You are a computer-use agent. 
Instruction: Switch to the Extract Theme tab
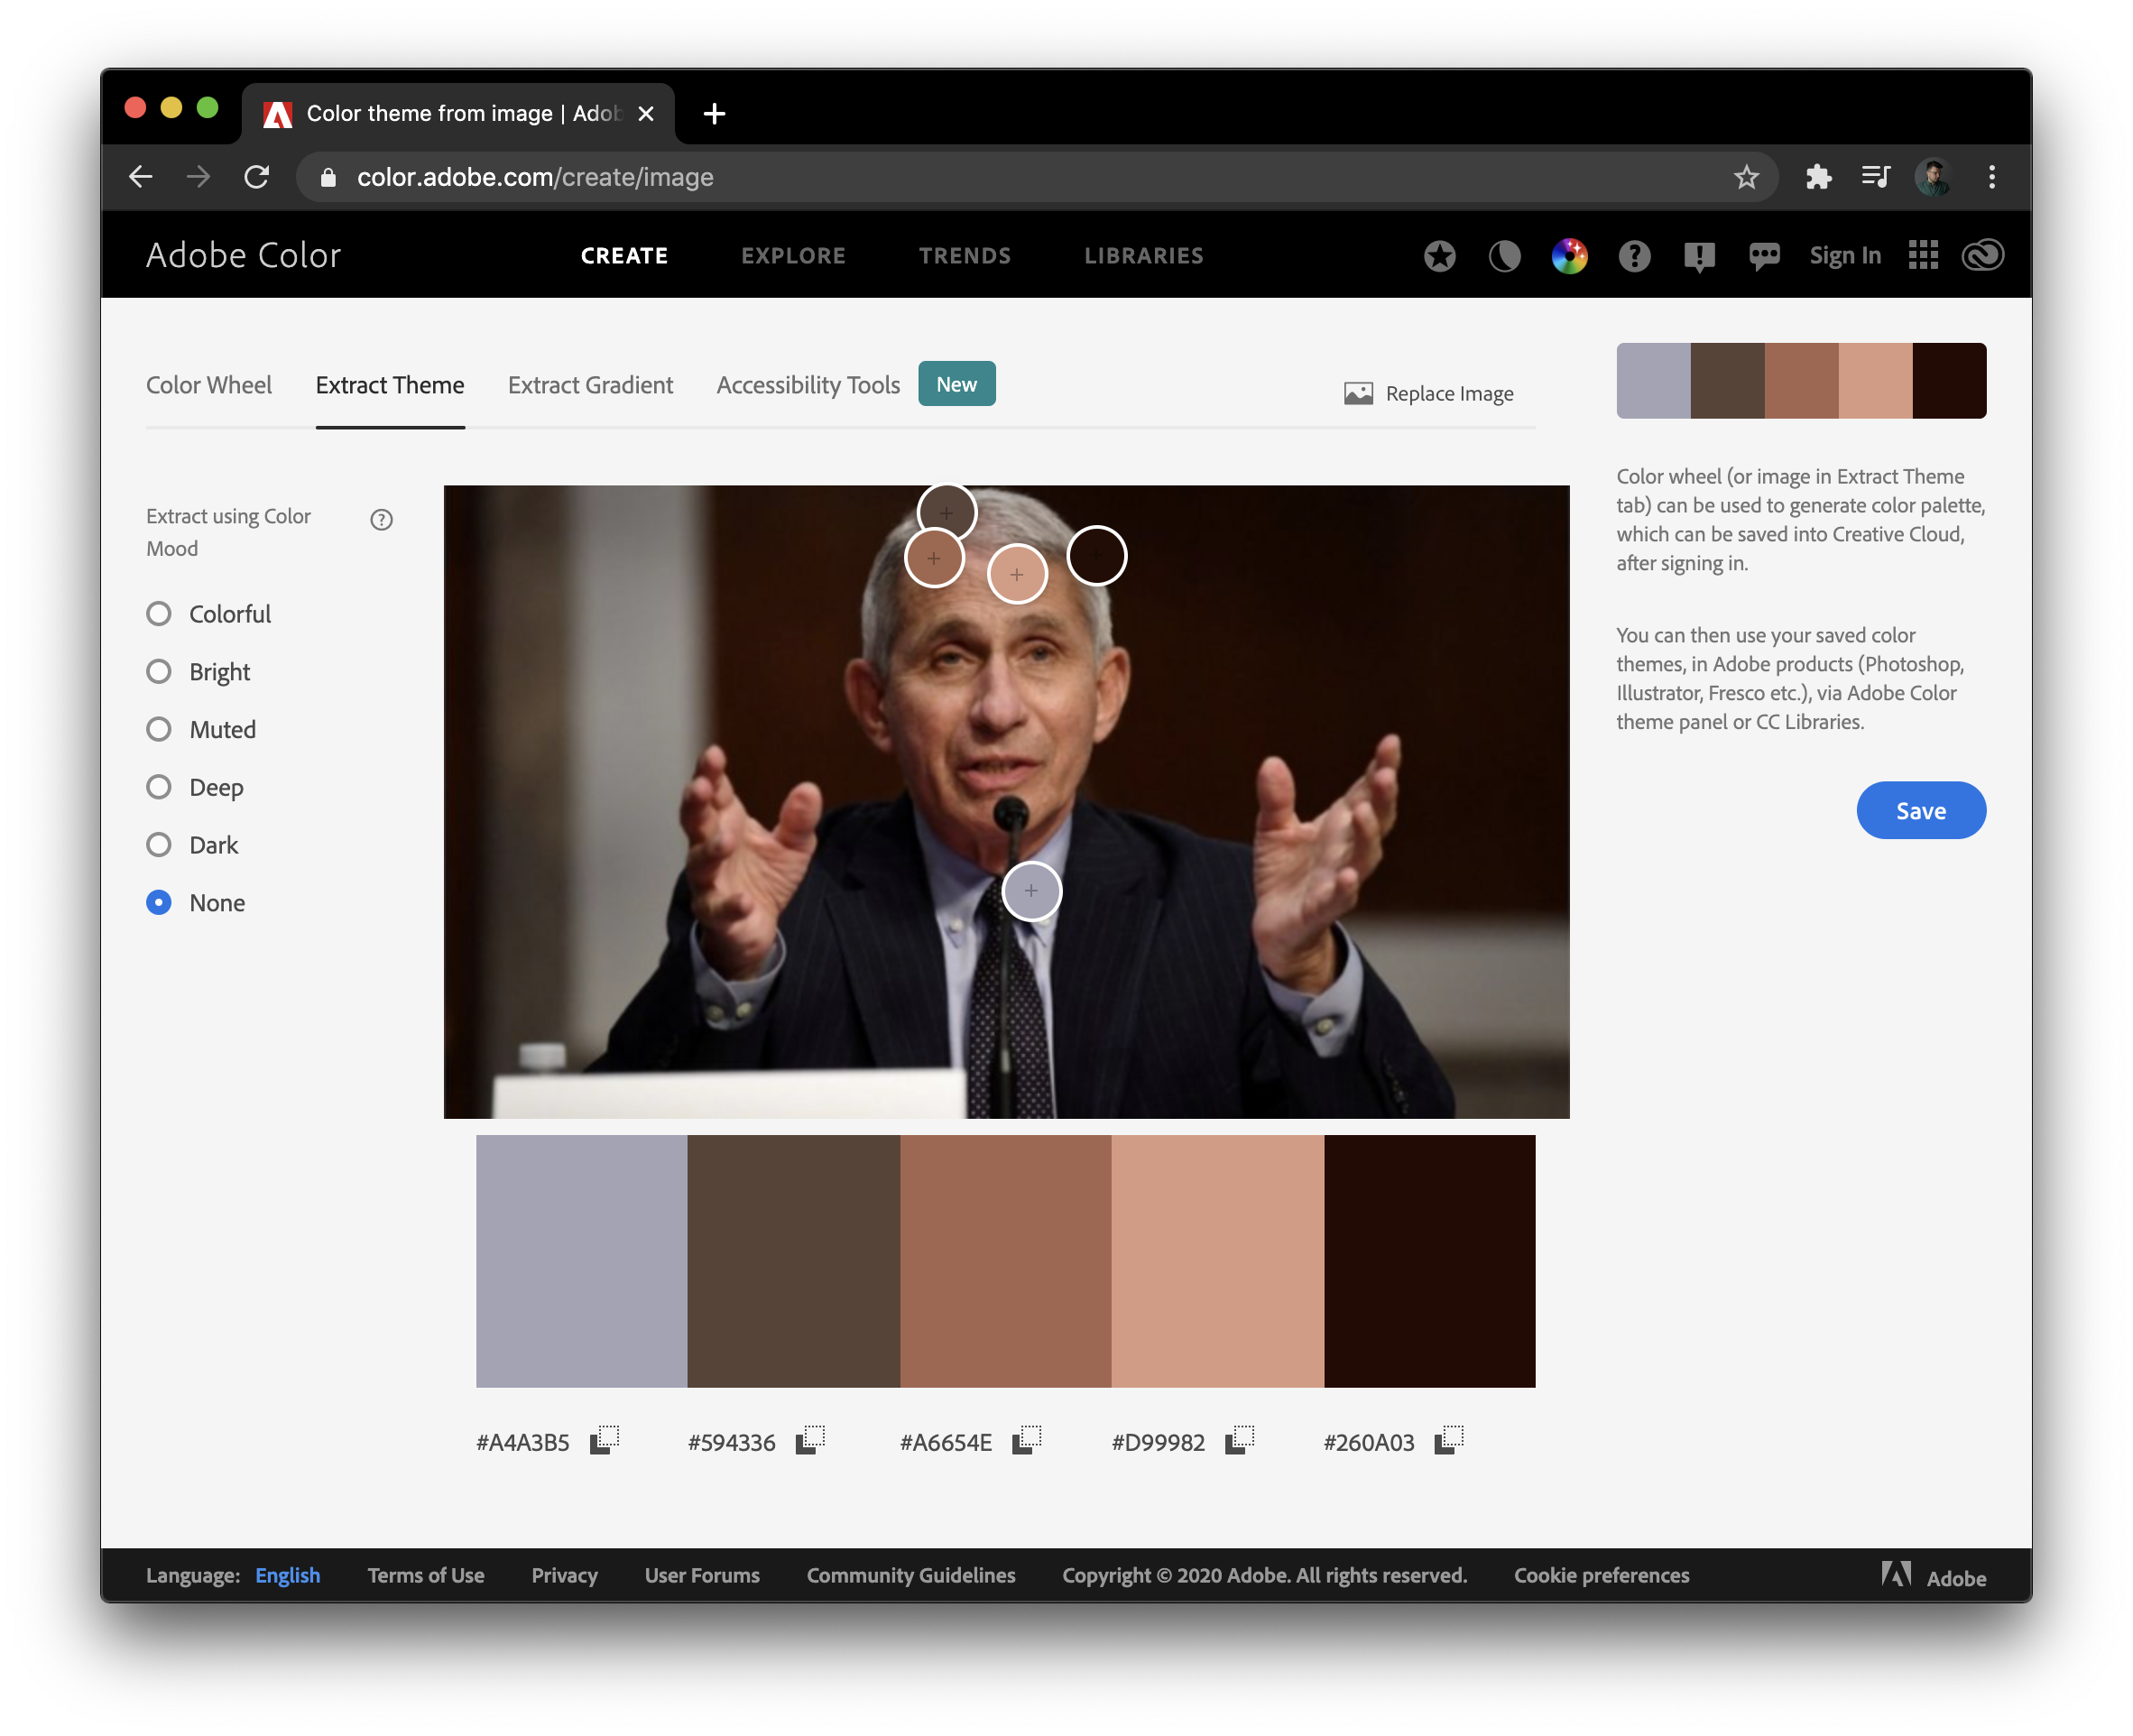click(390, 385)
